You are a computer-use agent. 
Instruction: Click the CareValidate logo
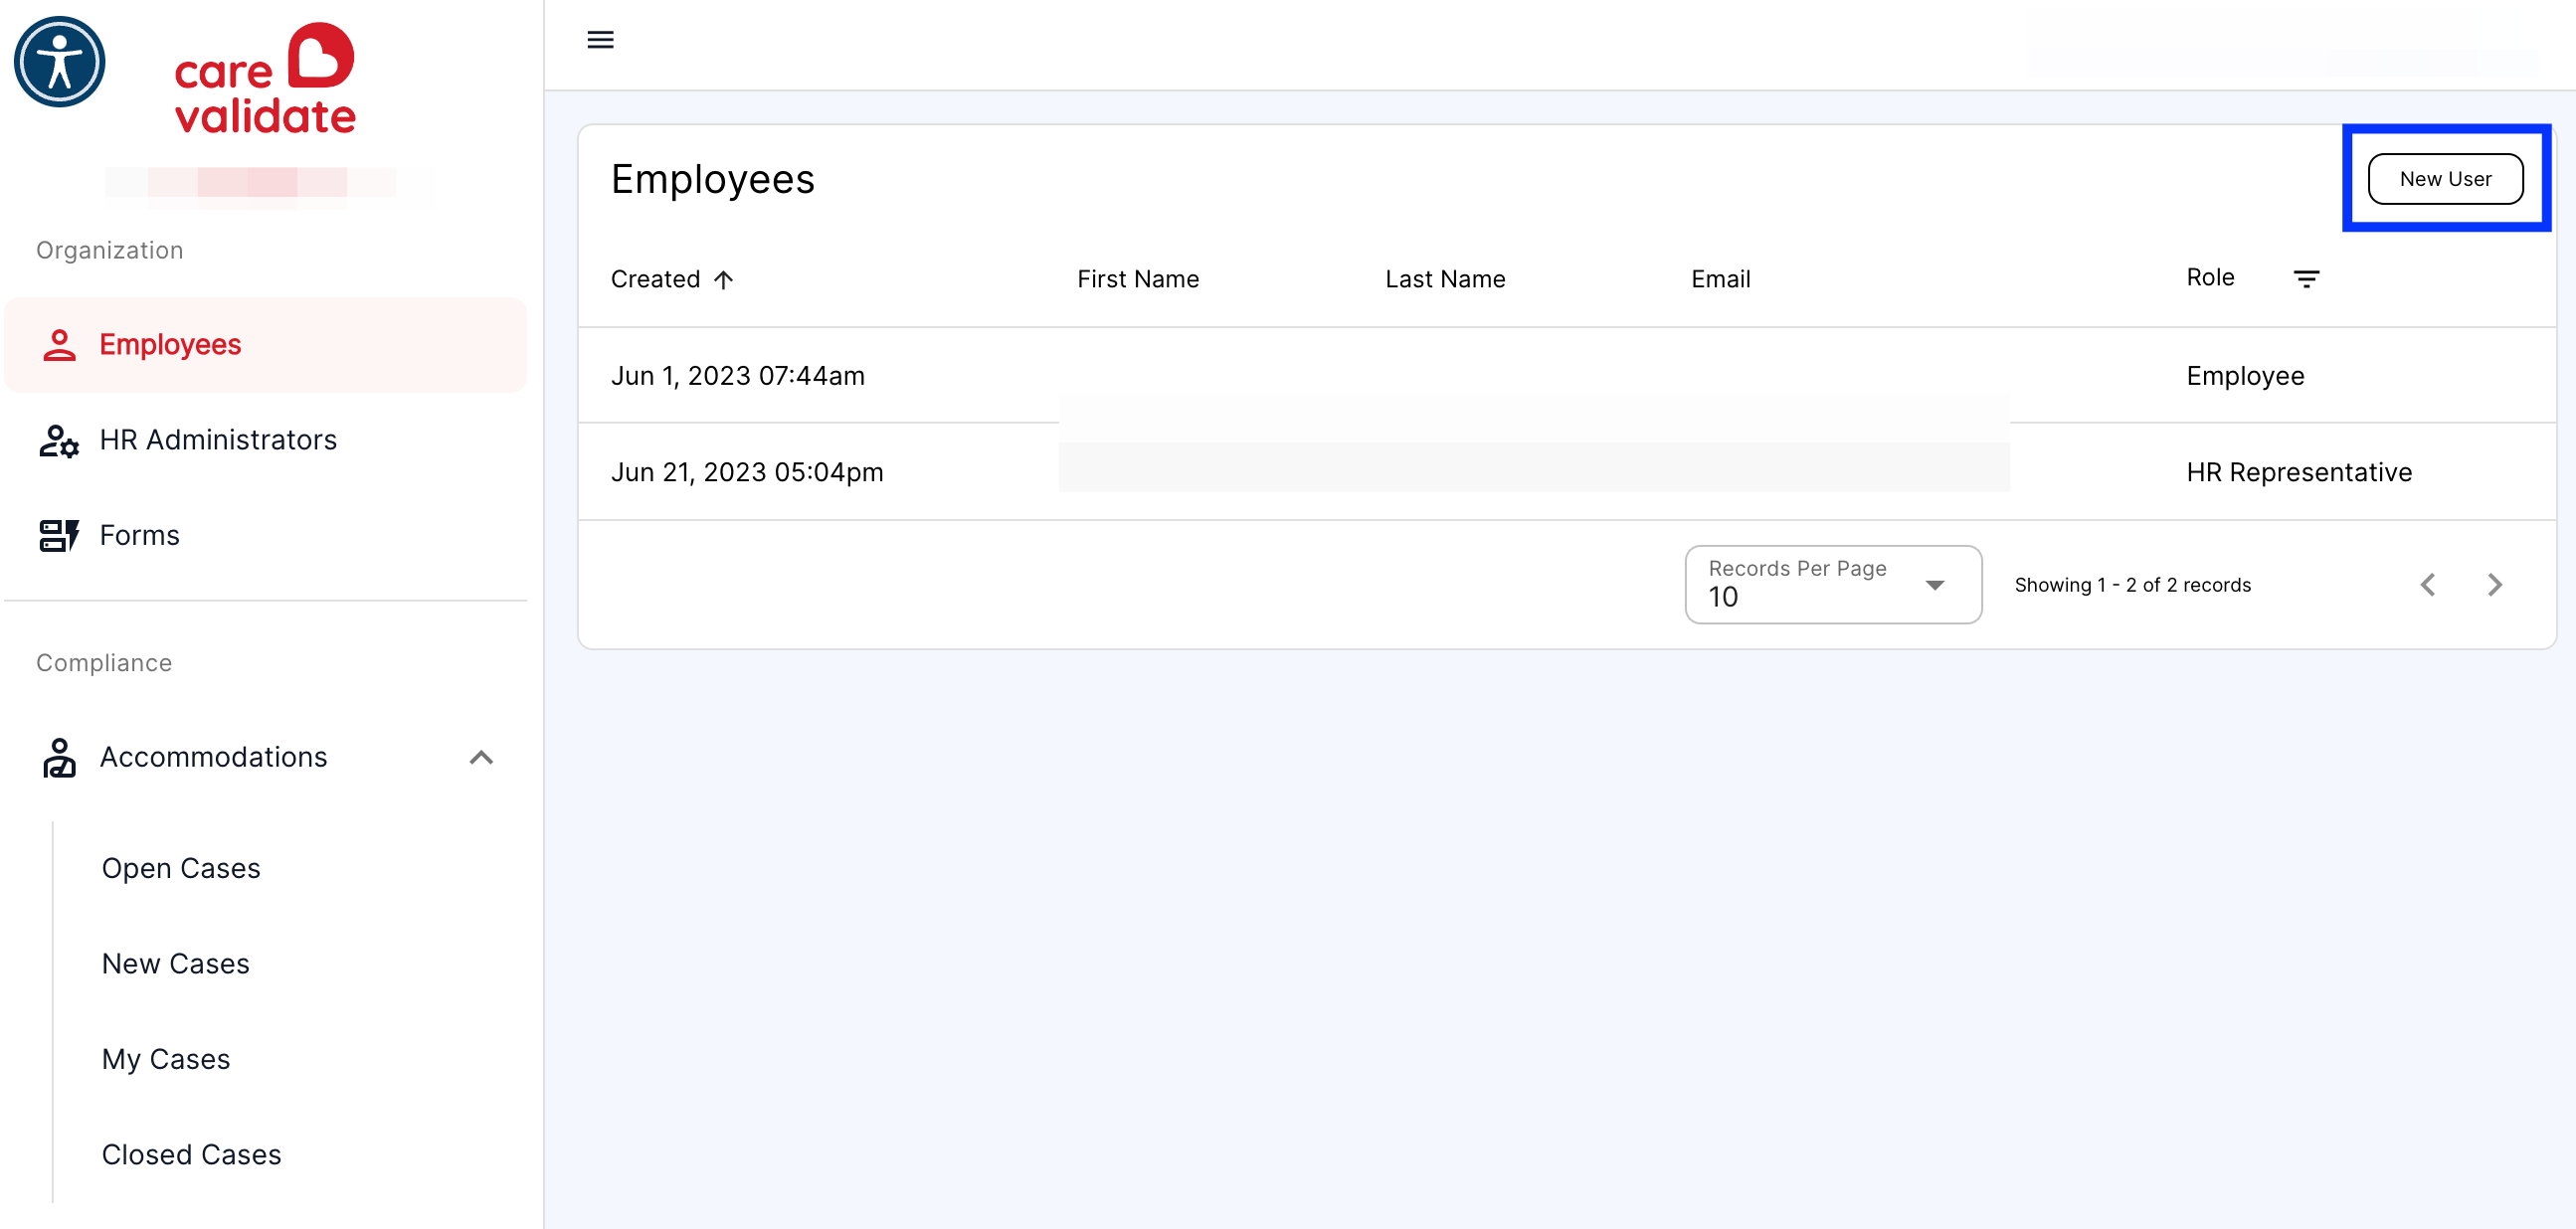tap(265, 78)
